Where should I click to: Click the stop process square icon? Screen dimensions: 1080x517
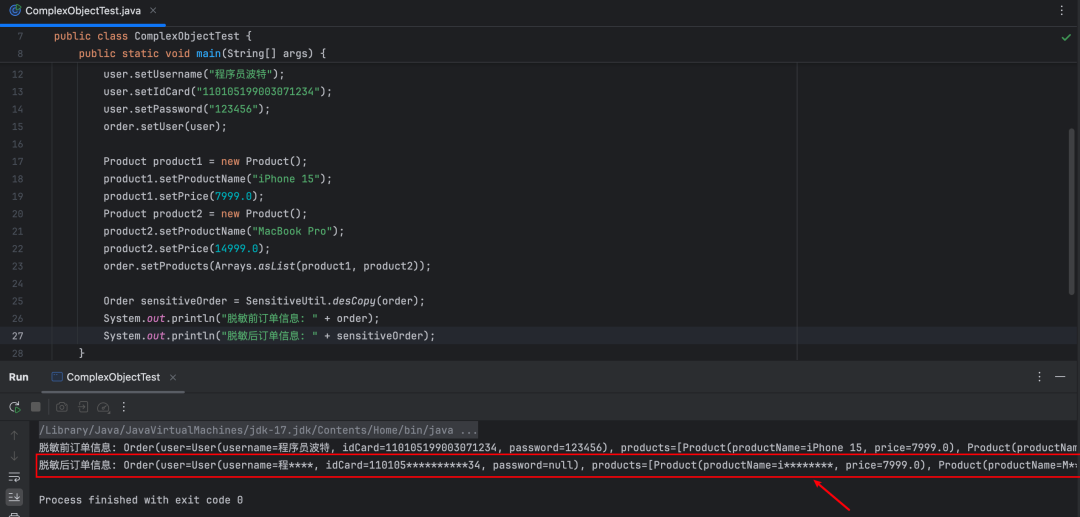pyautogui.click(x=36, y=407)
